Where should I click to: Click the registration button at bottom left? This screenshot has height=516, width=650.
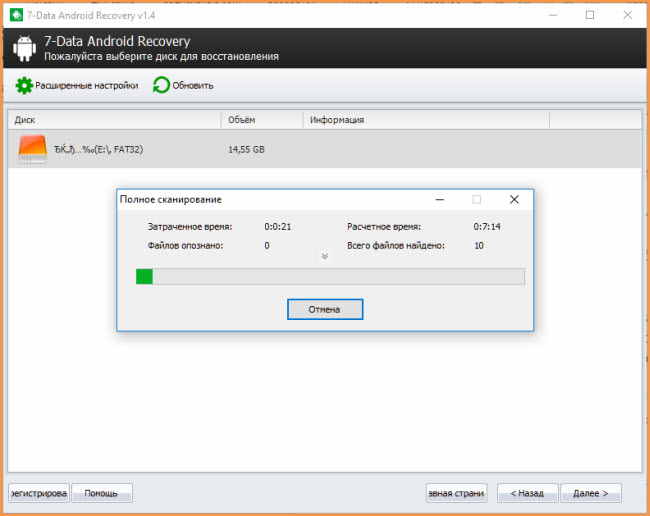39,493
